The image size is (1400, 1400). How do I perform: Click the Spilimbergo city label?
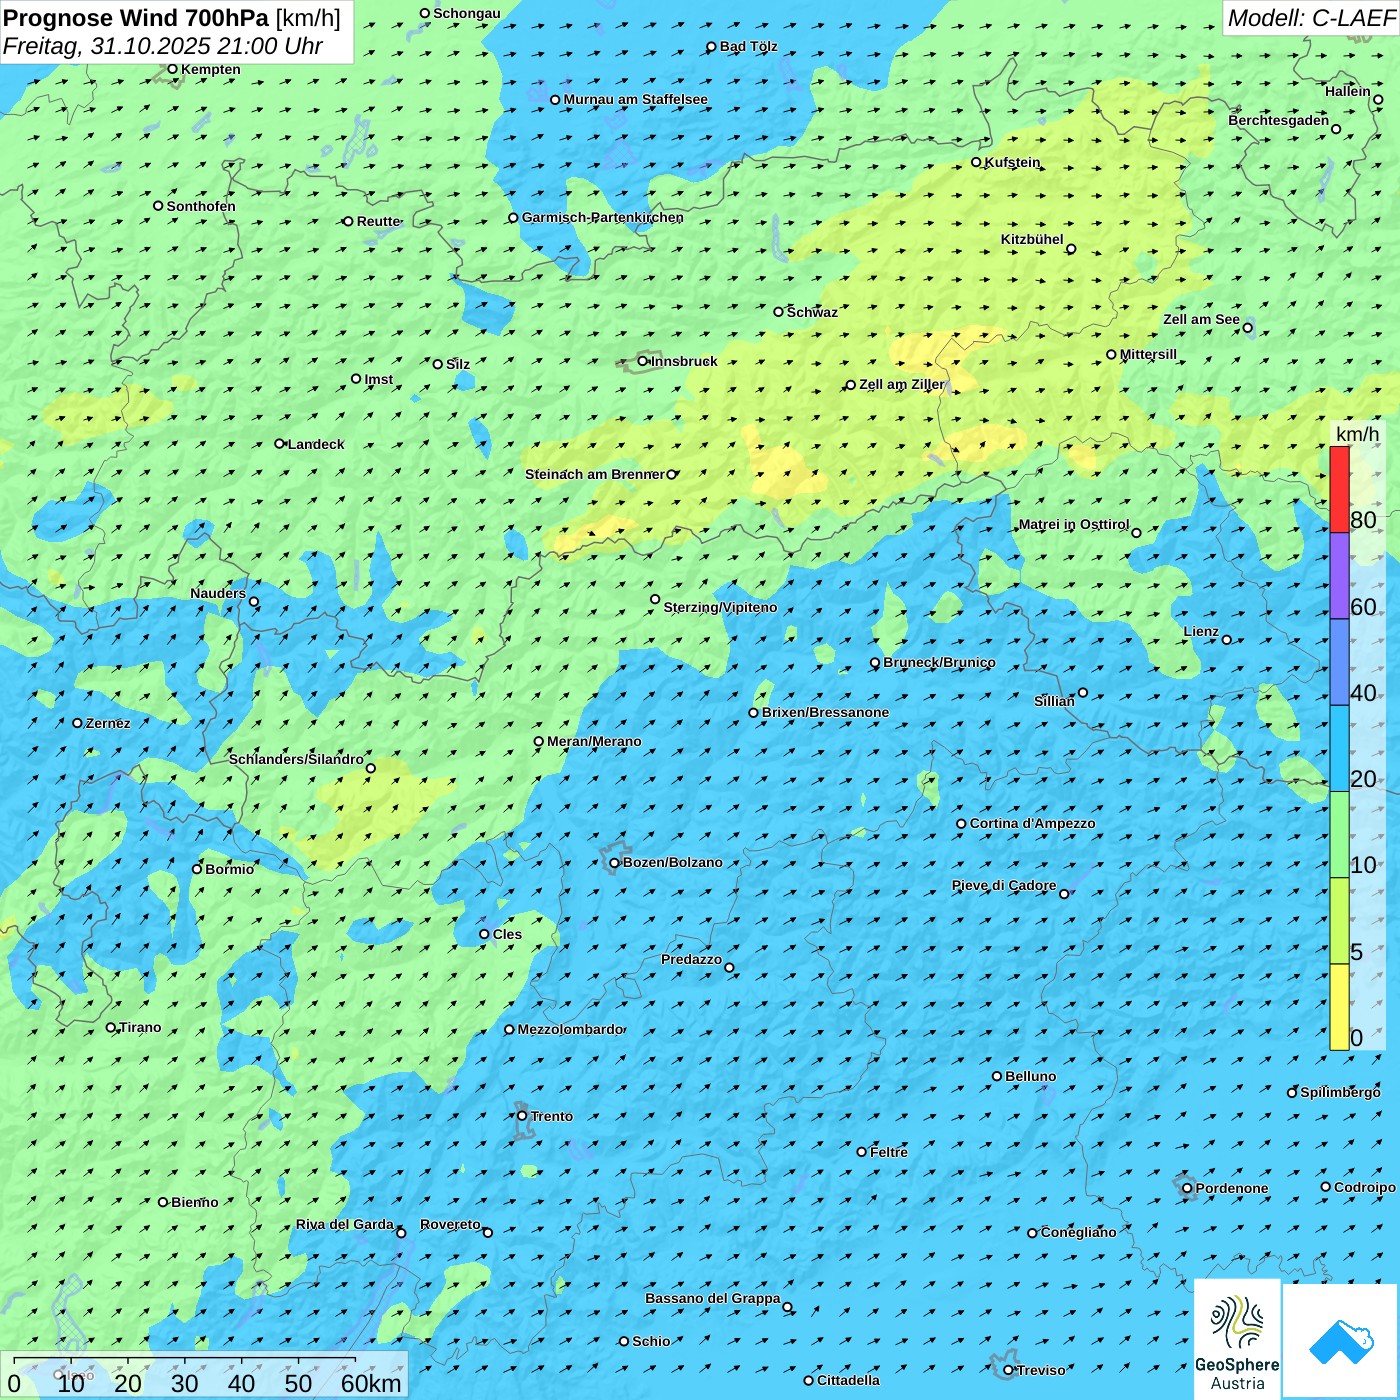pyautogui.click(x=1340, y=1092)
